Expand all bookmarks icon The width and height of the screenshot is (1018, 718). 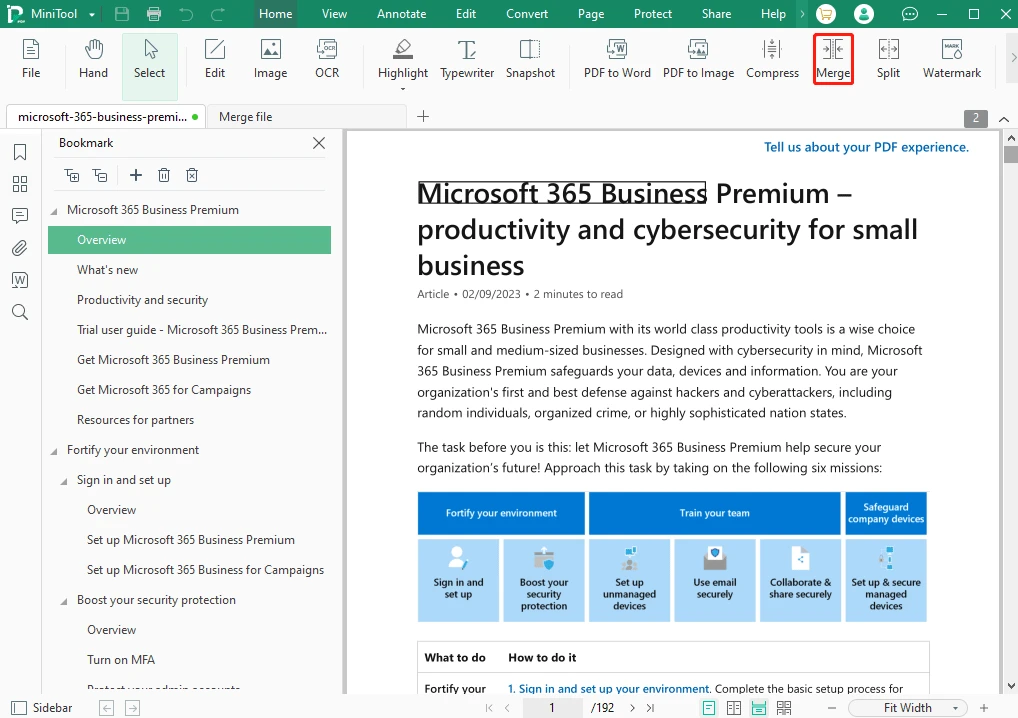pos(72,175)
